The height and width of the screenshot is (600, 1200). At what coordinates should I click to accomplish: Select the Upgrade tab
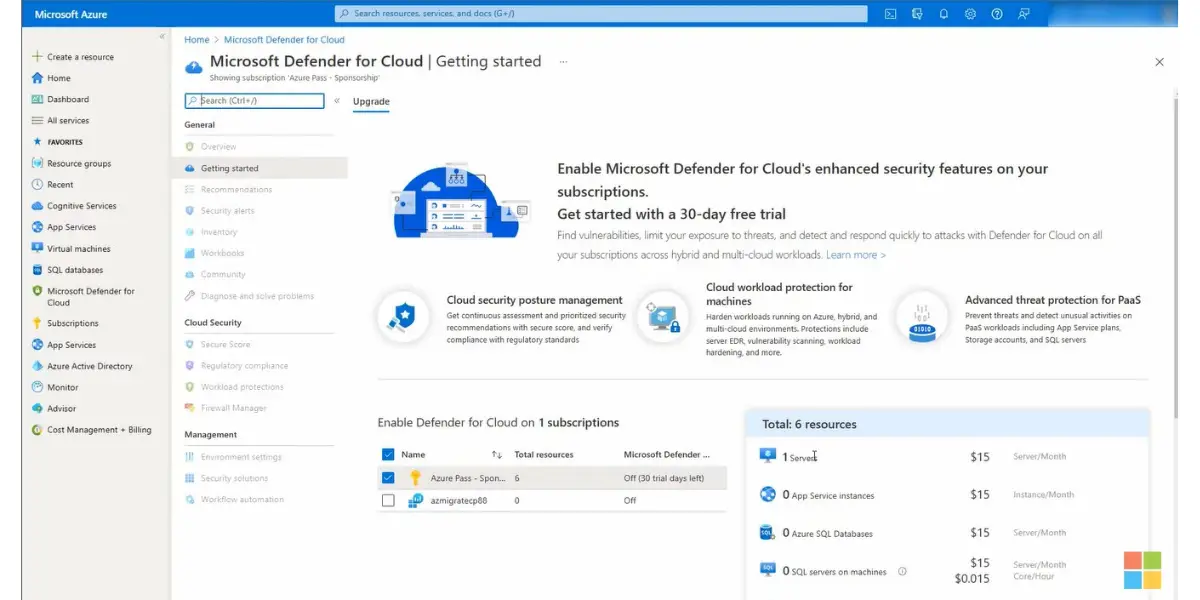click(x=371, y=101)
